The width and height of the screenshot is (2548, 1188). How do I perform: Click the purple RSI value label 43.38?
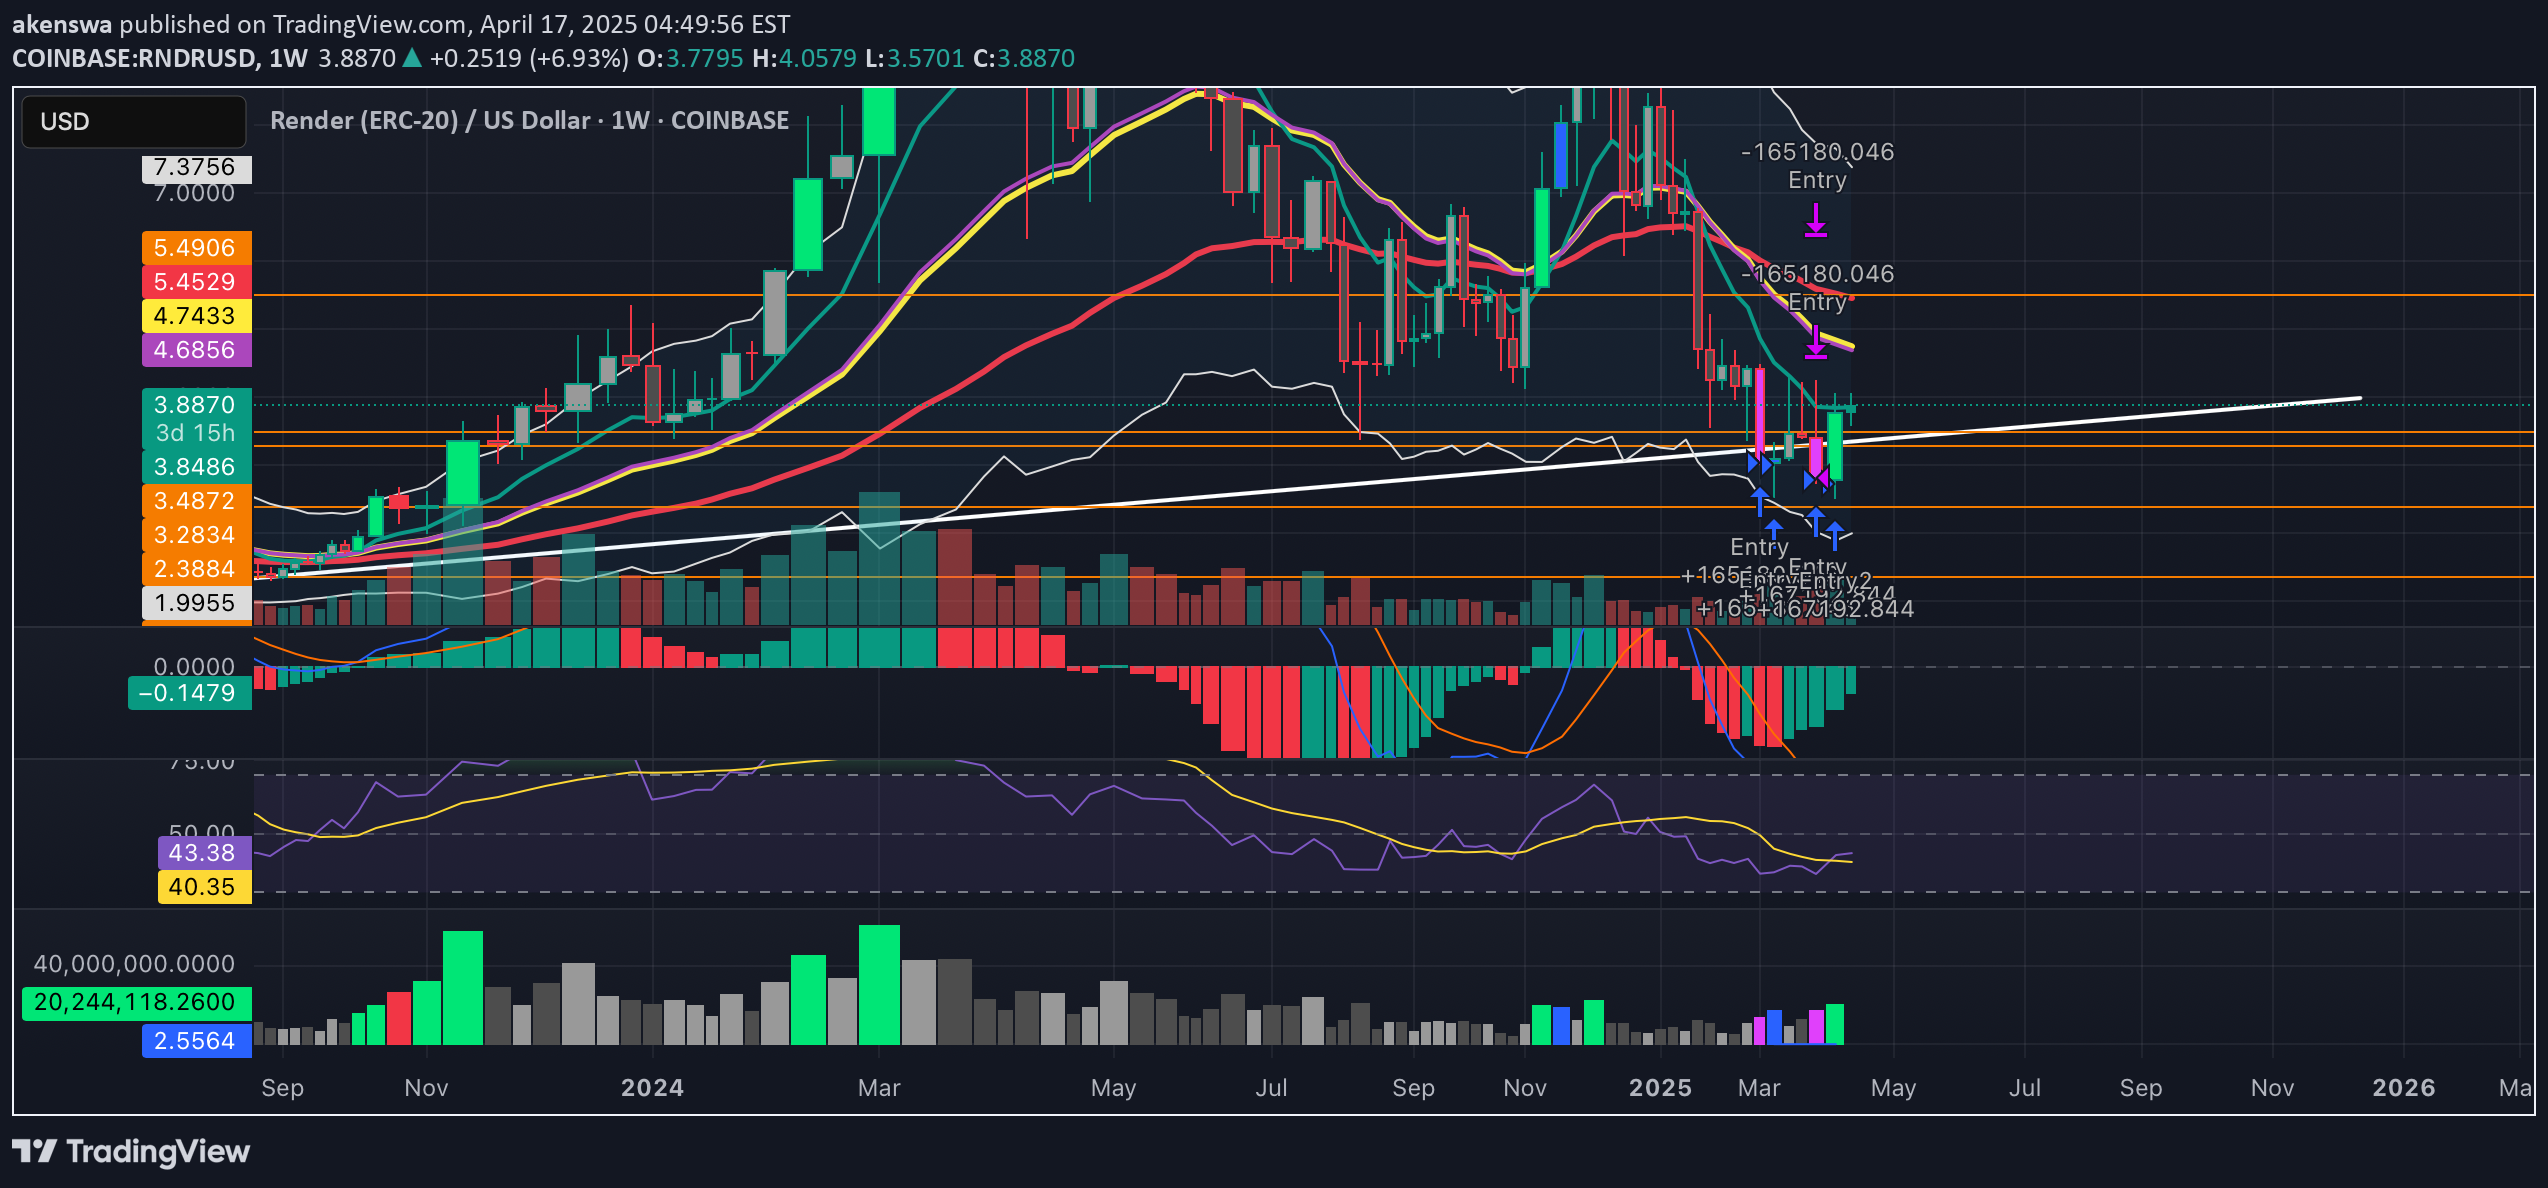coord(203,853)
